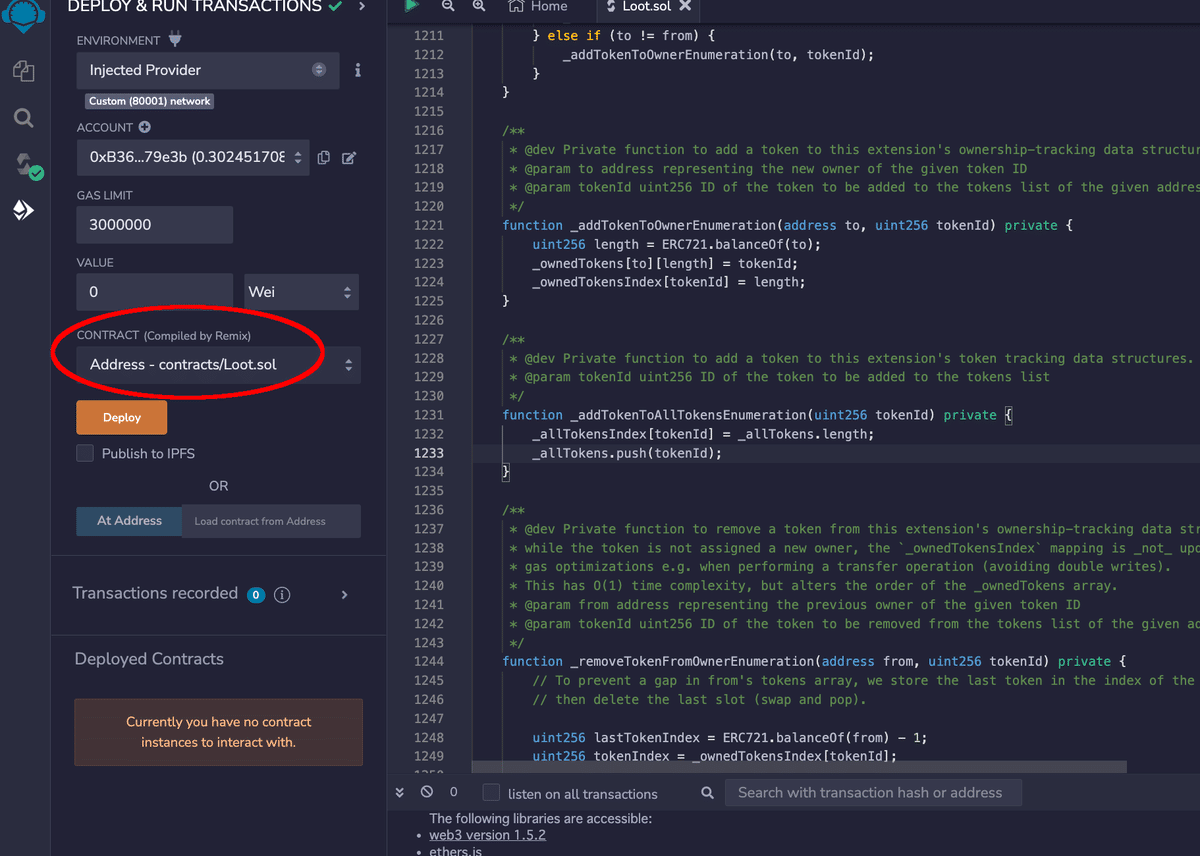Image resolution: width=1200 pixels, height=856 pixels.
Task: Click the green Run script play icon
Action: [411, 6]
